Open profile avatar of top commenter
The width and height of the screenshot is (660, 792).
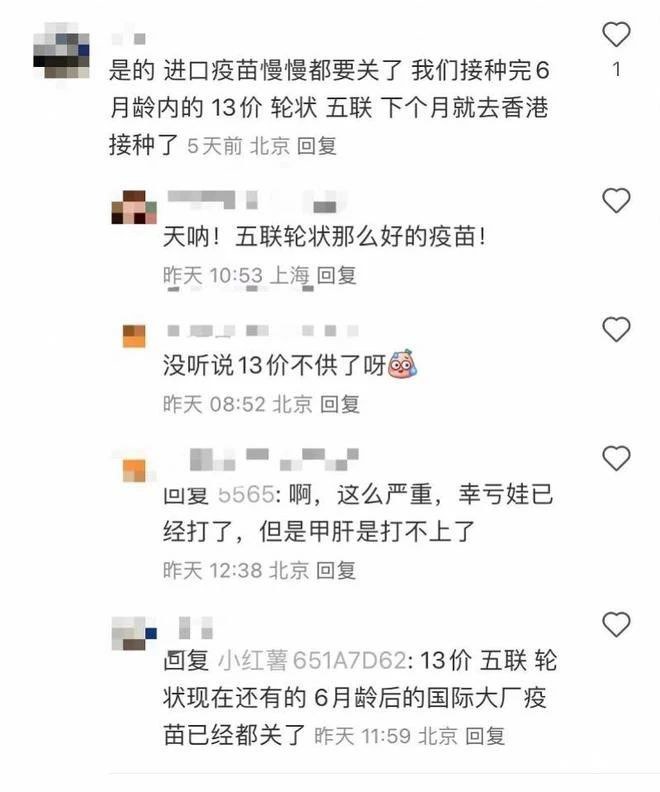(x=61, y=51)
